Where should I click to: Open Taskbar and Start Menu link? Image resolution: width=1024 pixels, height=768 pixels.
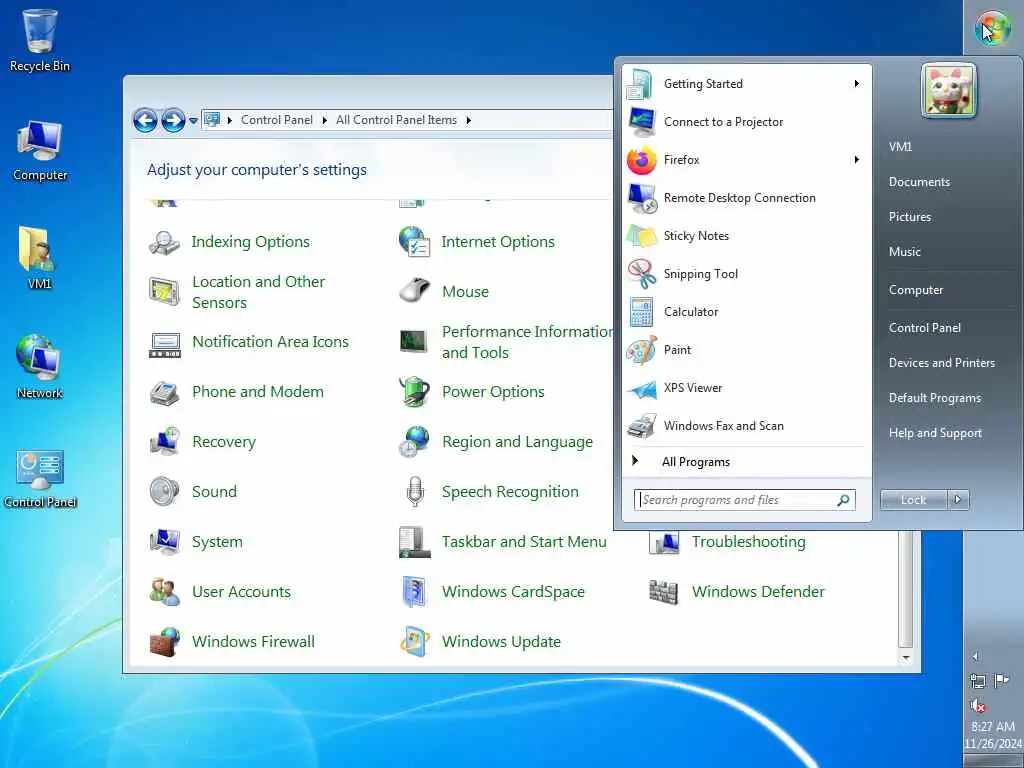click(524, 542)
